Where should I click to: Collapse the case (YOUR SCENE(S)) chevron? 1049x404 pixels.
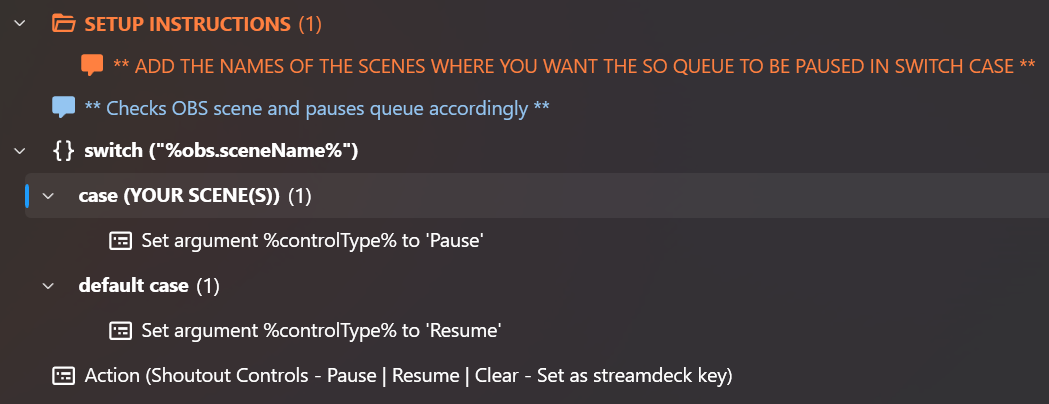pyautogui.click(x=48, y=197)
